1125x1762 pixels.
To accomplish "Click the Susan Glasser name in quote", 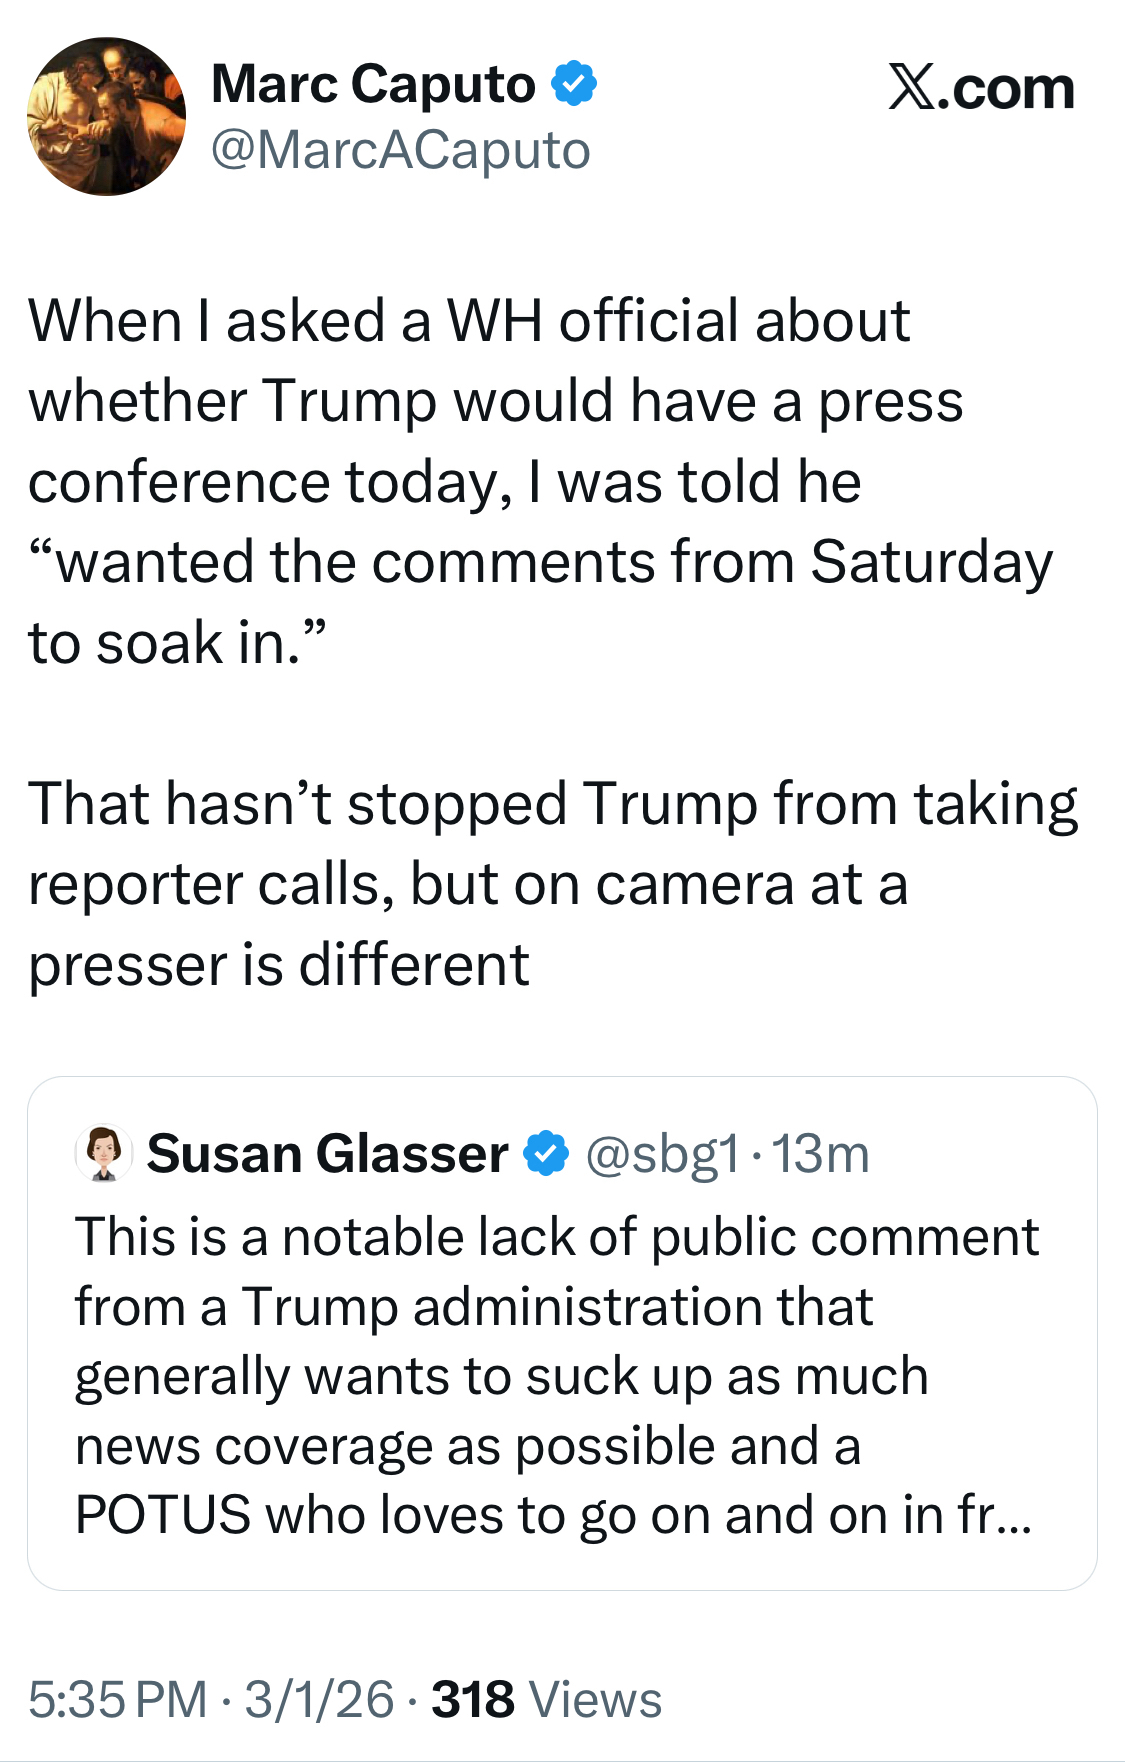I will click(327, 1154).
